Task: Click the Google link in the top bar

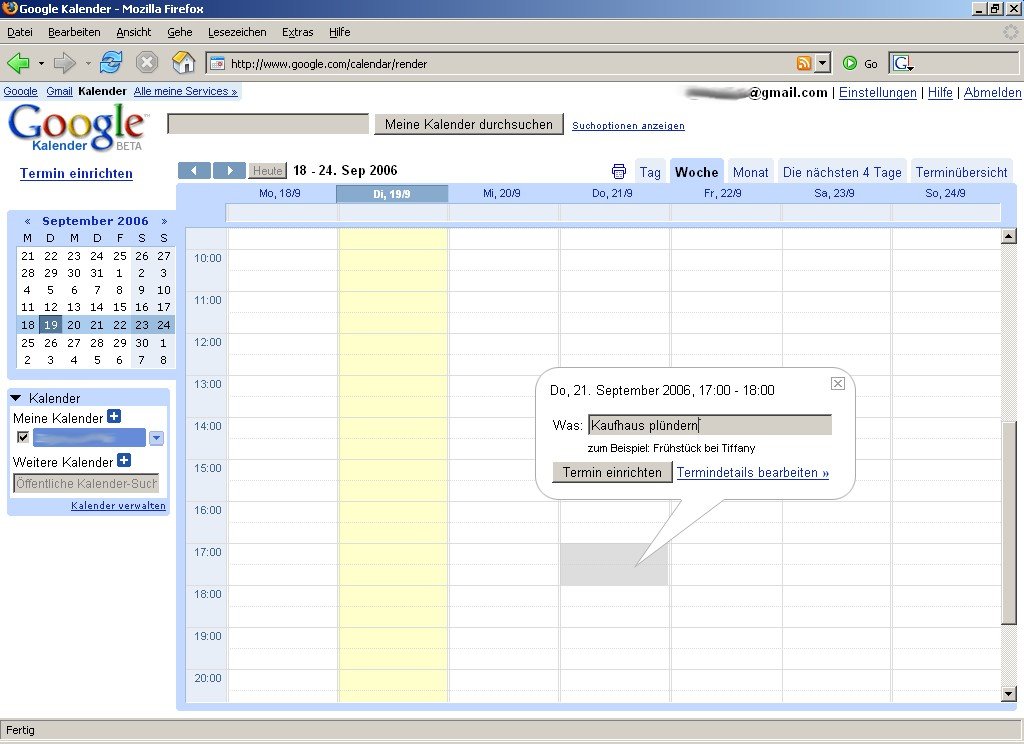Action: click(20, 91)
